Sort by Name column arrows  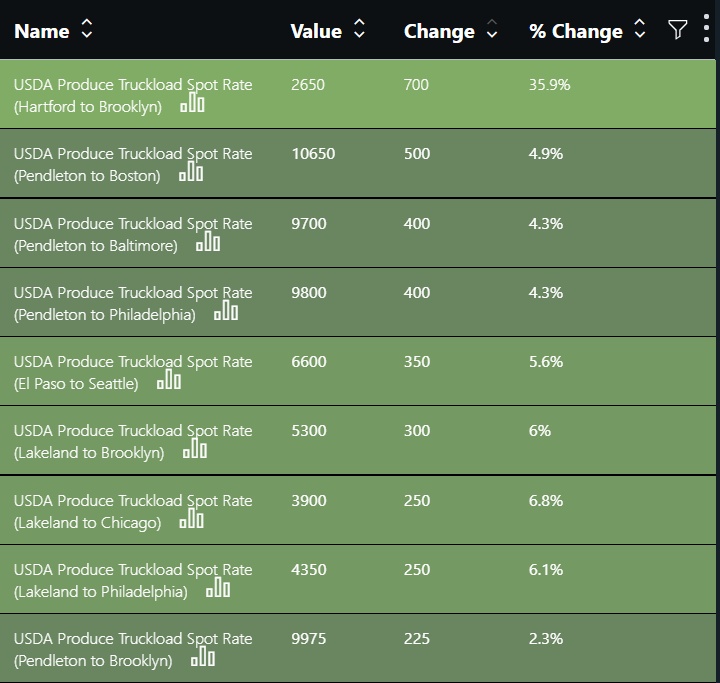tap(87, 29)
